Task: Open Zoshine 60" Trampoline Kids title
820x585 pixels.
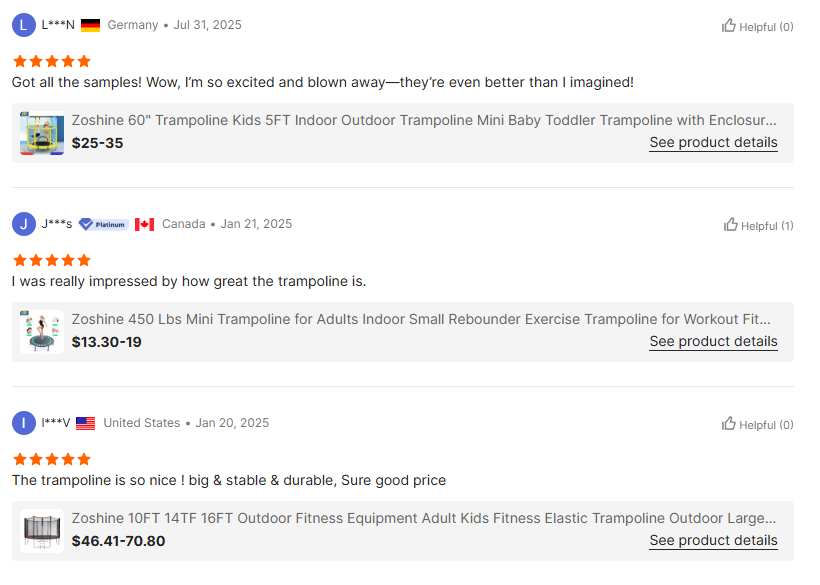Action: (424, 120)
